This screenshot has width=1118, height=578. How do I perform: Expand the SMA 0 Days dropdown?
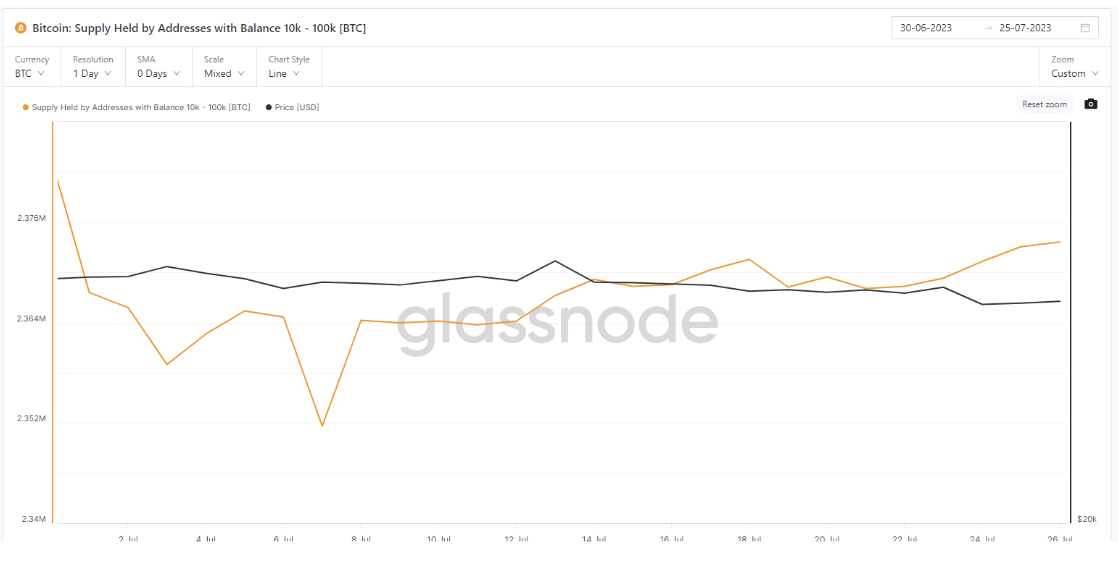point(158,67)
